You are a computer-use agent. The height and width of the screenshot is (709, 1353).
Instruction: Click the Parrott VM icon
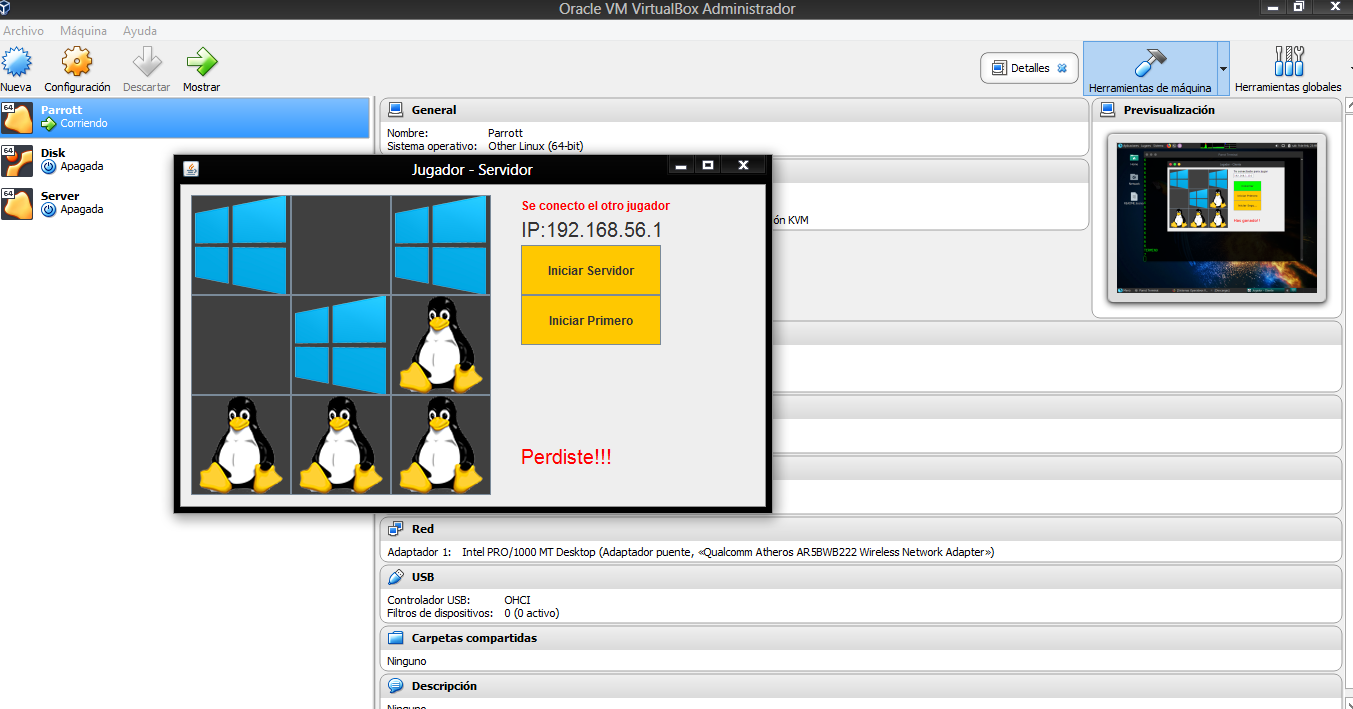click(17, 117)
